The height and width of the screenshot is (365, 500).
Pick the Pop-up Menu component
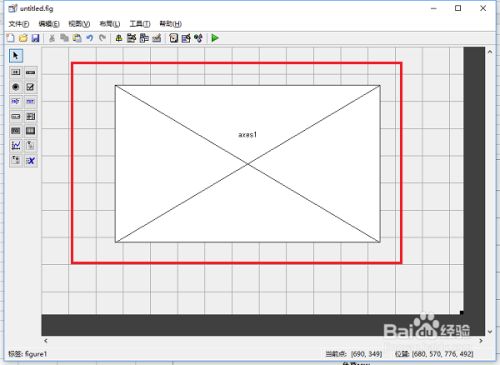(x=16, y=116)
